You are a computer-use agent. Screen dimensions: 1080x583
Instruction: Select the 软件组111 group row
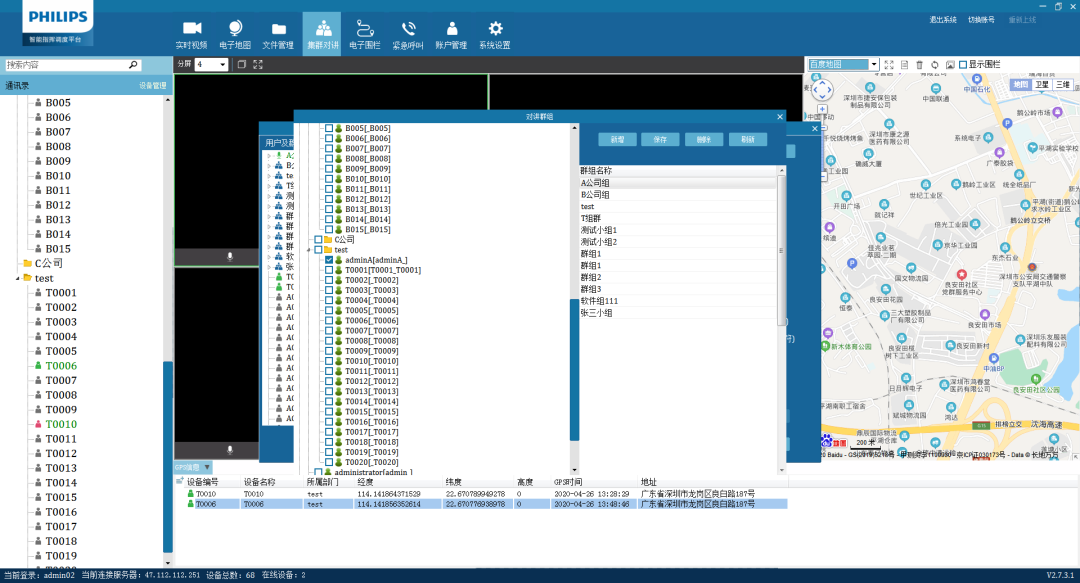click(x=678, y=301)
